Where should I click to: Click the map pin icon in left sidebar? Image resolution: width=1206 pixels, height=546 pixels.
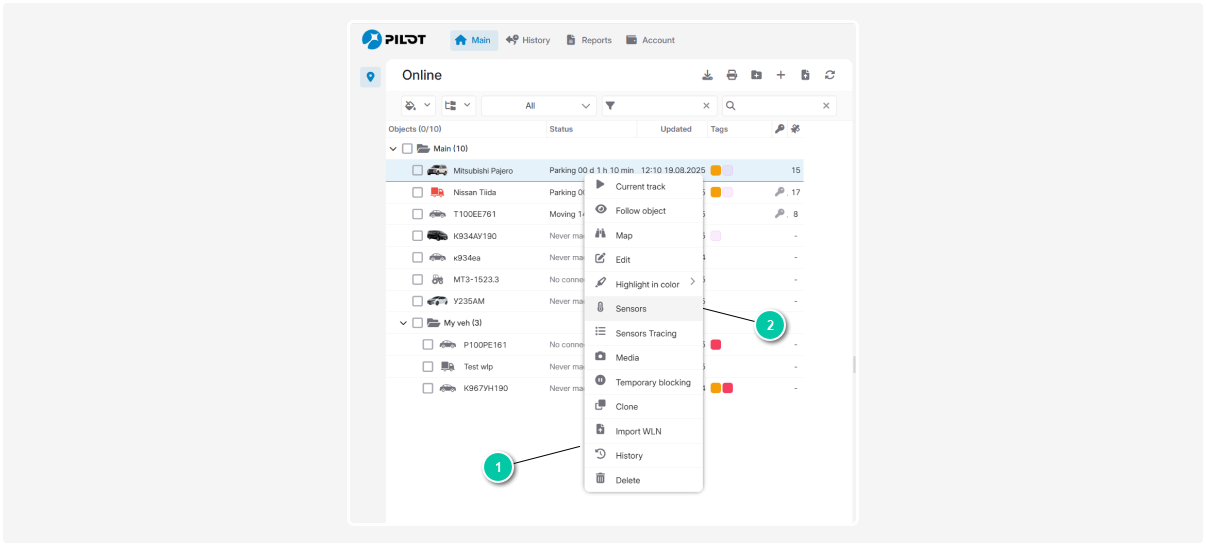[370, 77]
